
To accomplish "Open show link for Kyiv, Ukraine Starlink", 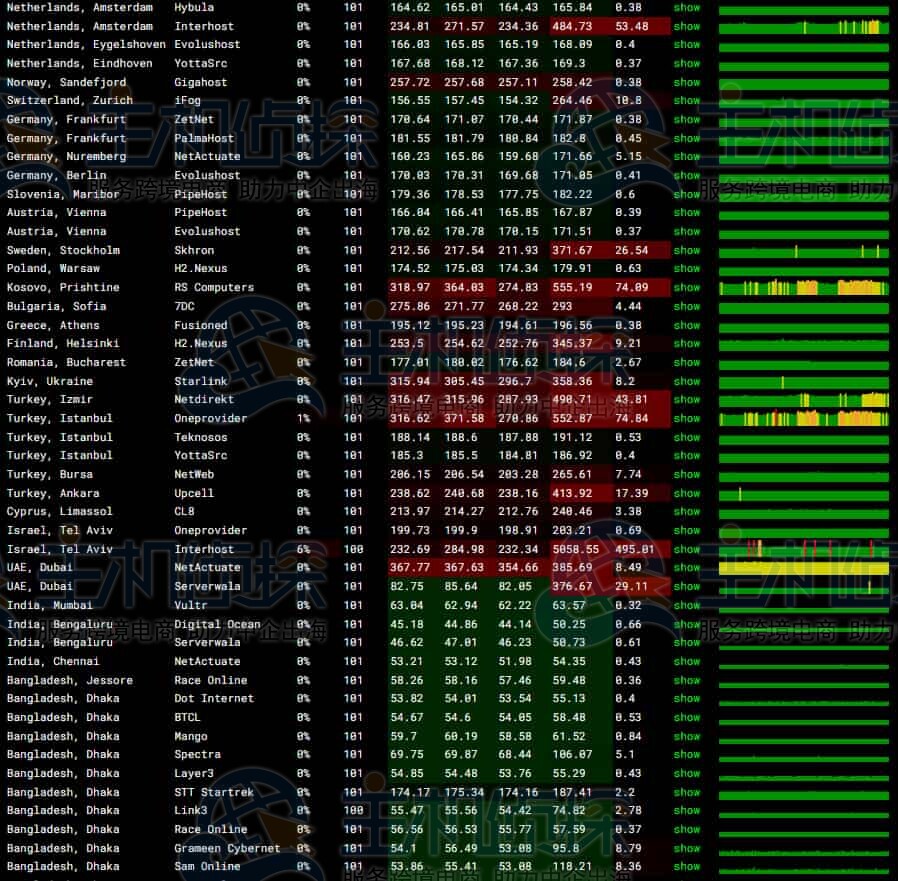I will click(686, 381).
